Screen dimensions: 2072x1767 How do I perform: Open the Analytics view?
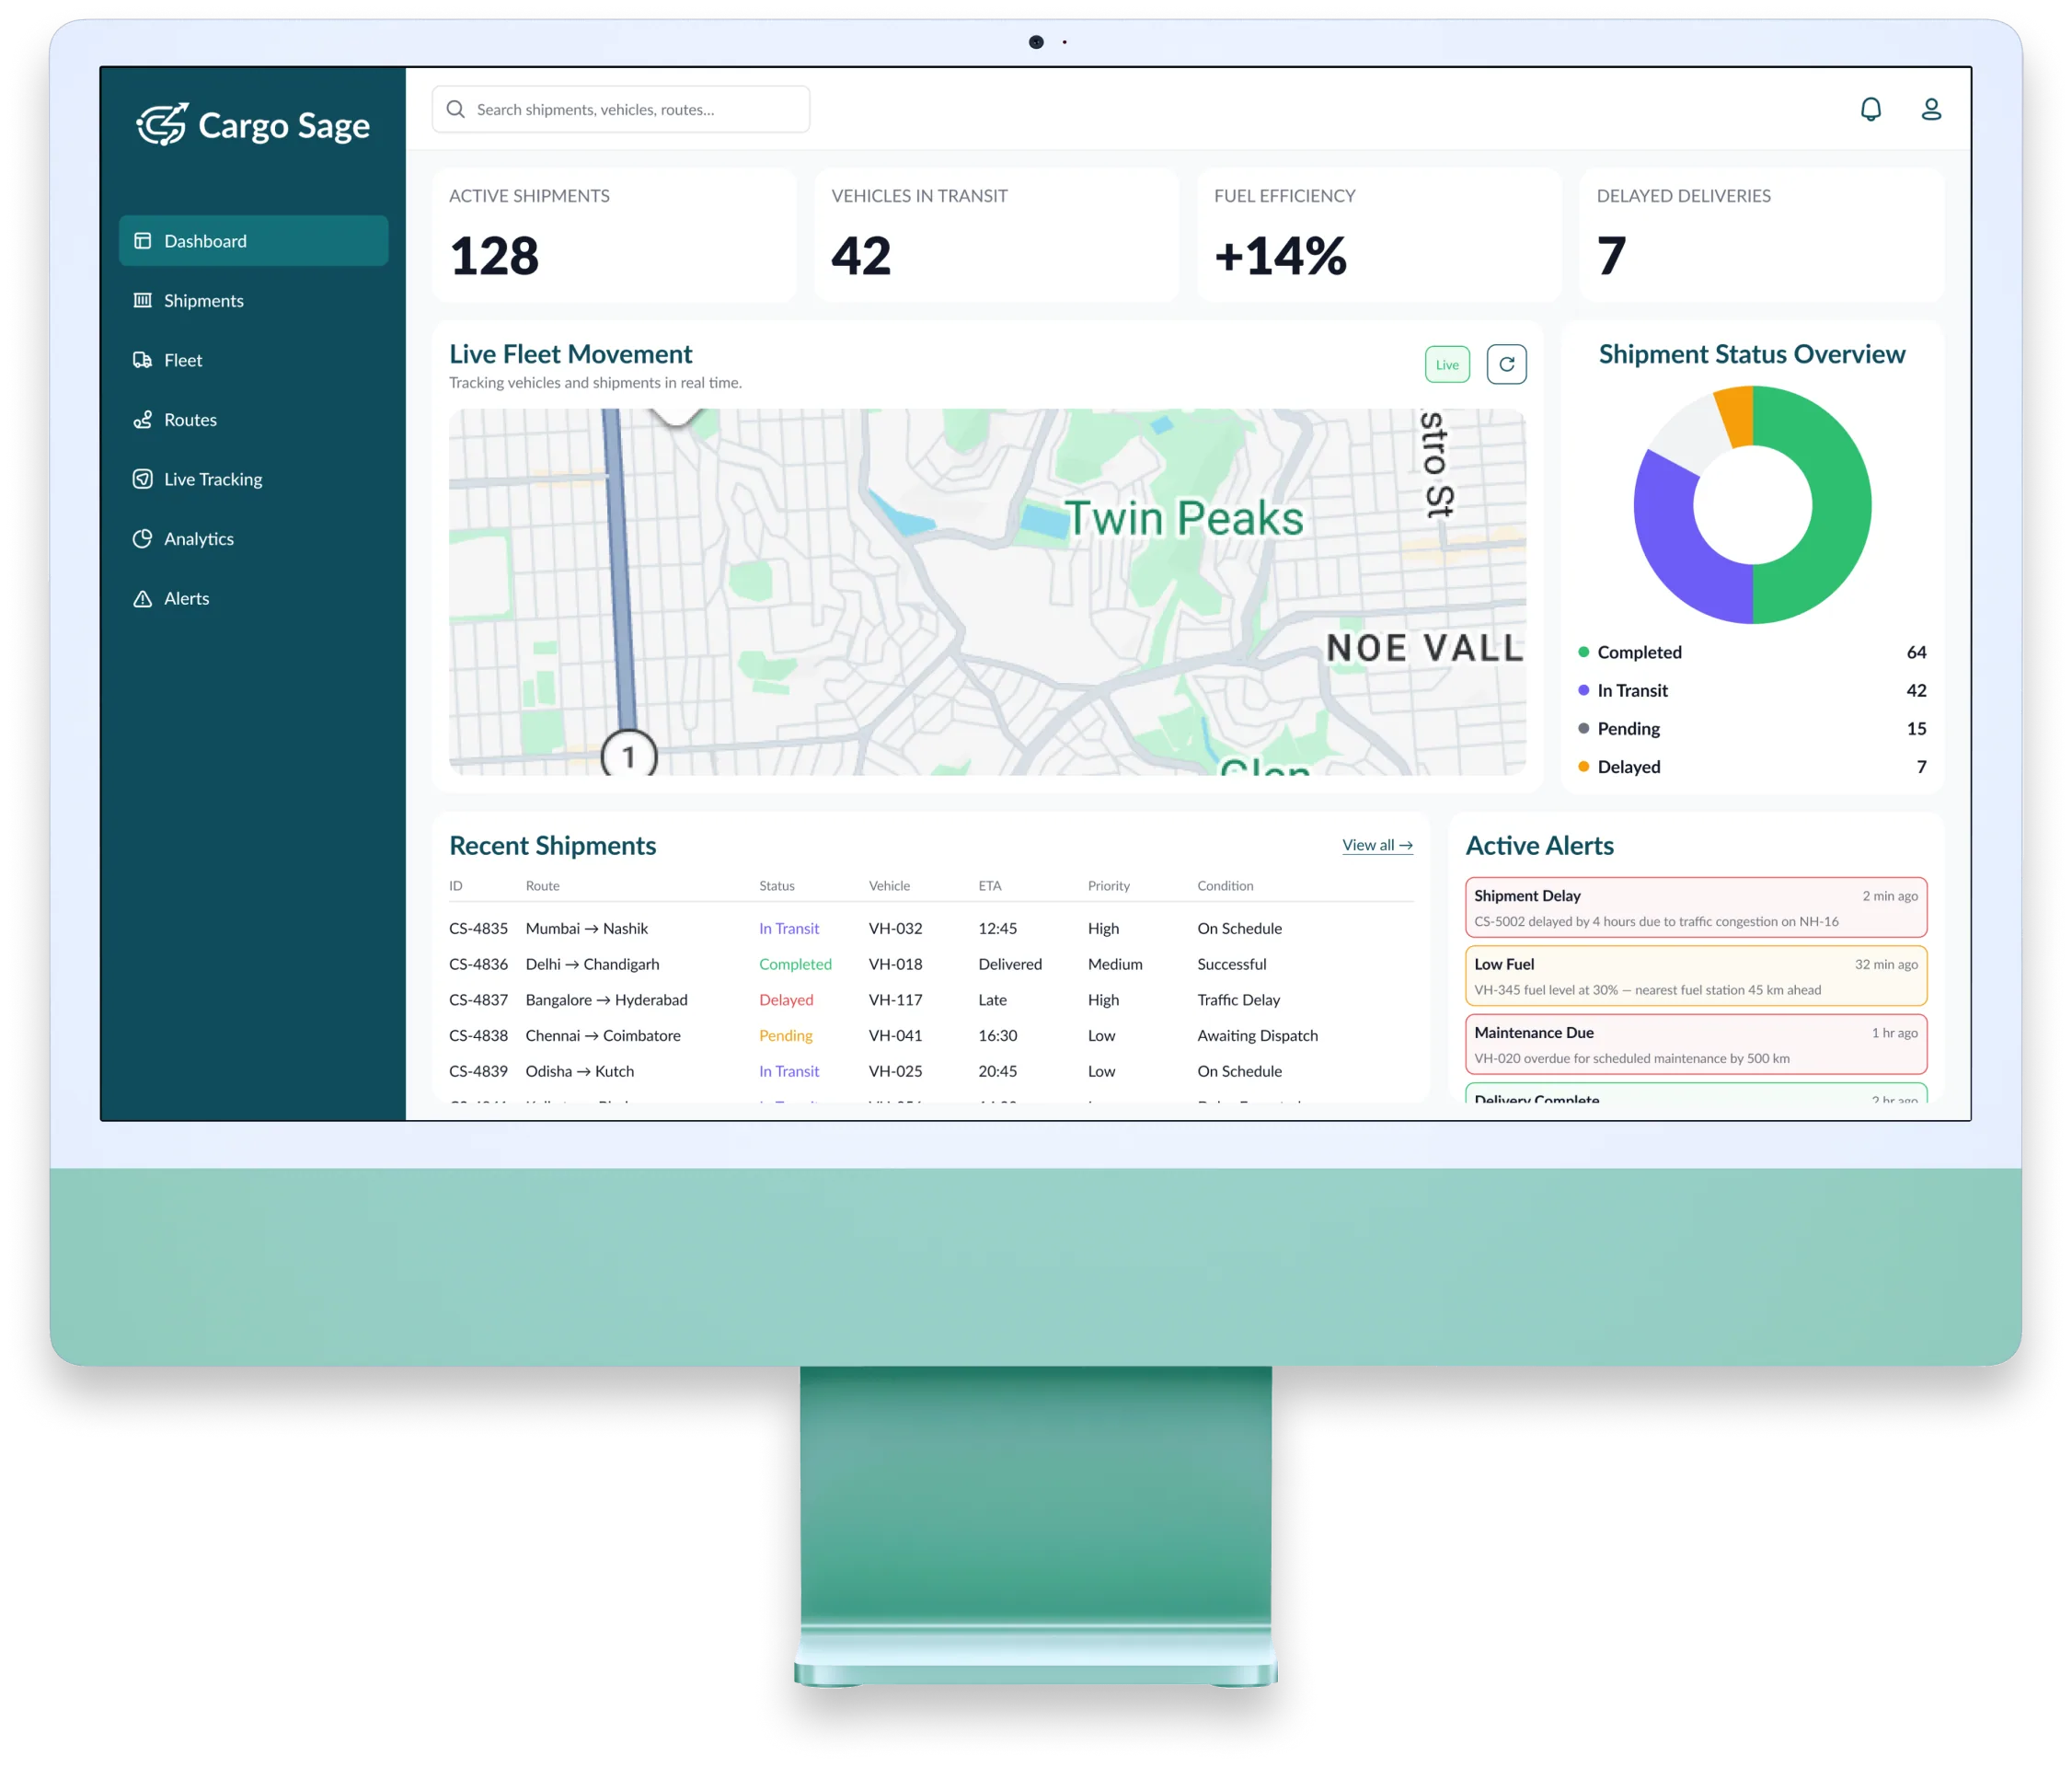click(x=198, y=538)
